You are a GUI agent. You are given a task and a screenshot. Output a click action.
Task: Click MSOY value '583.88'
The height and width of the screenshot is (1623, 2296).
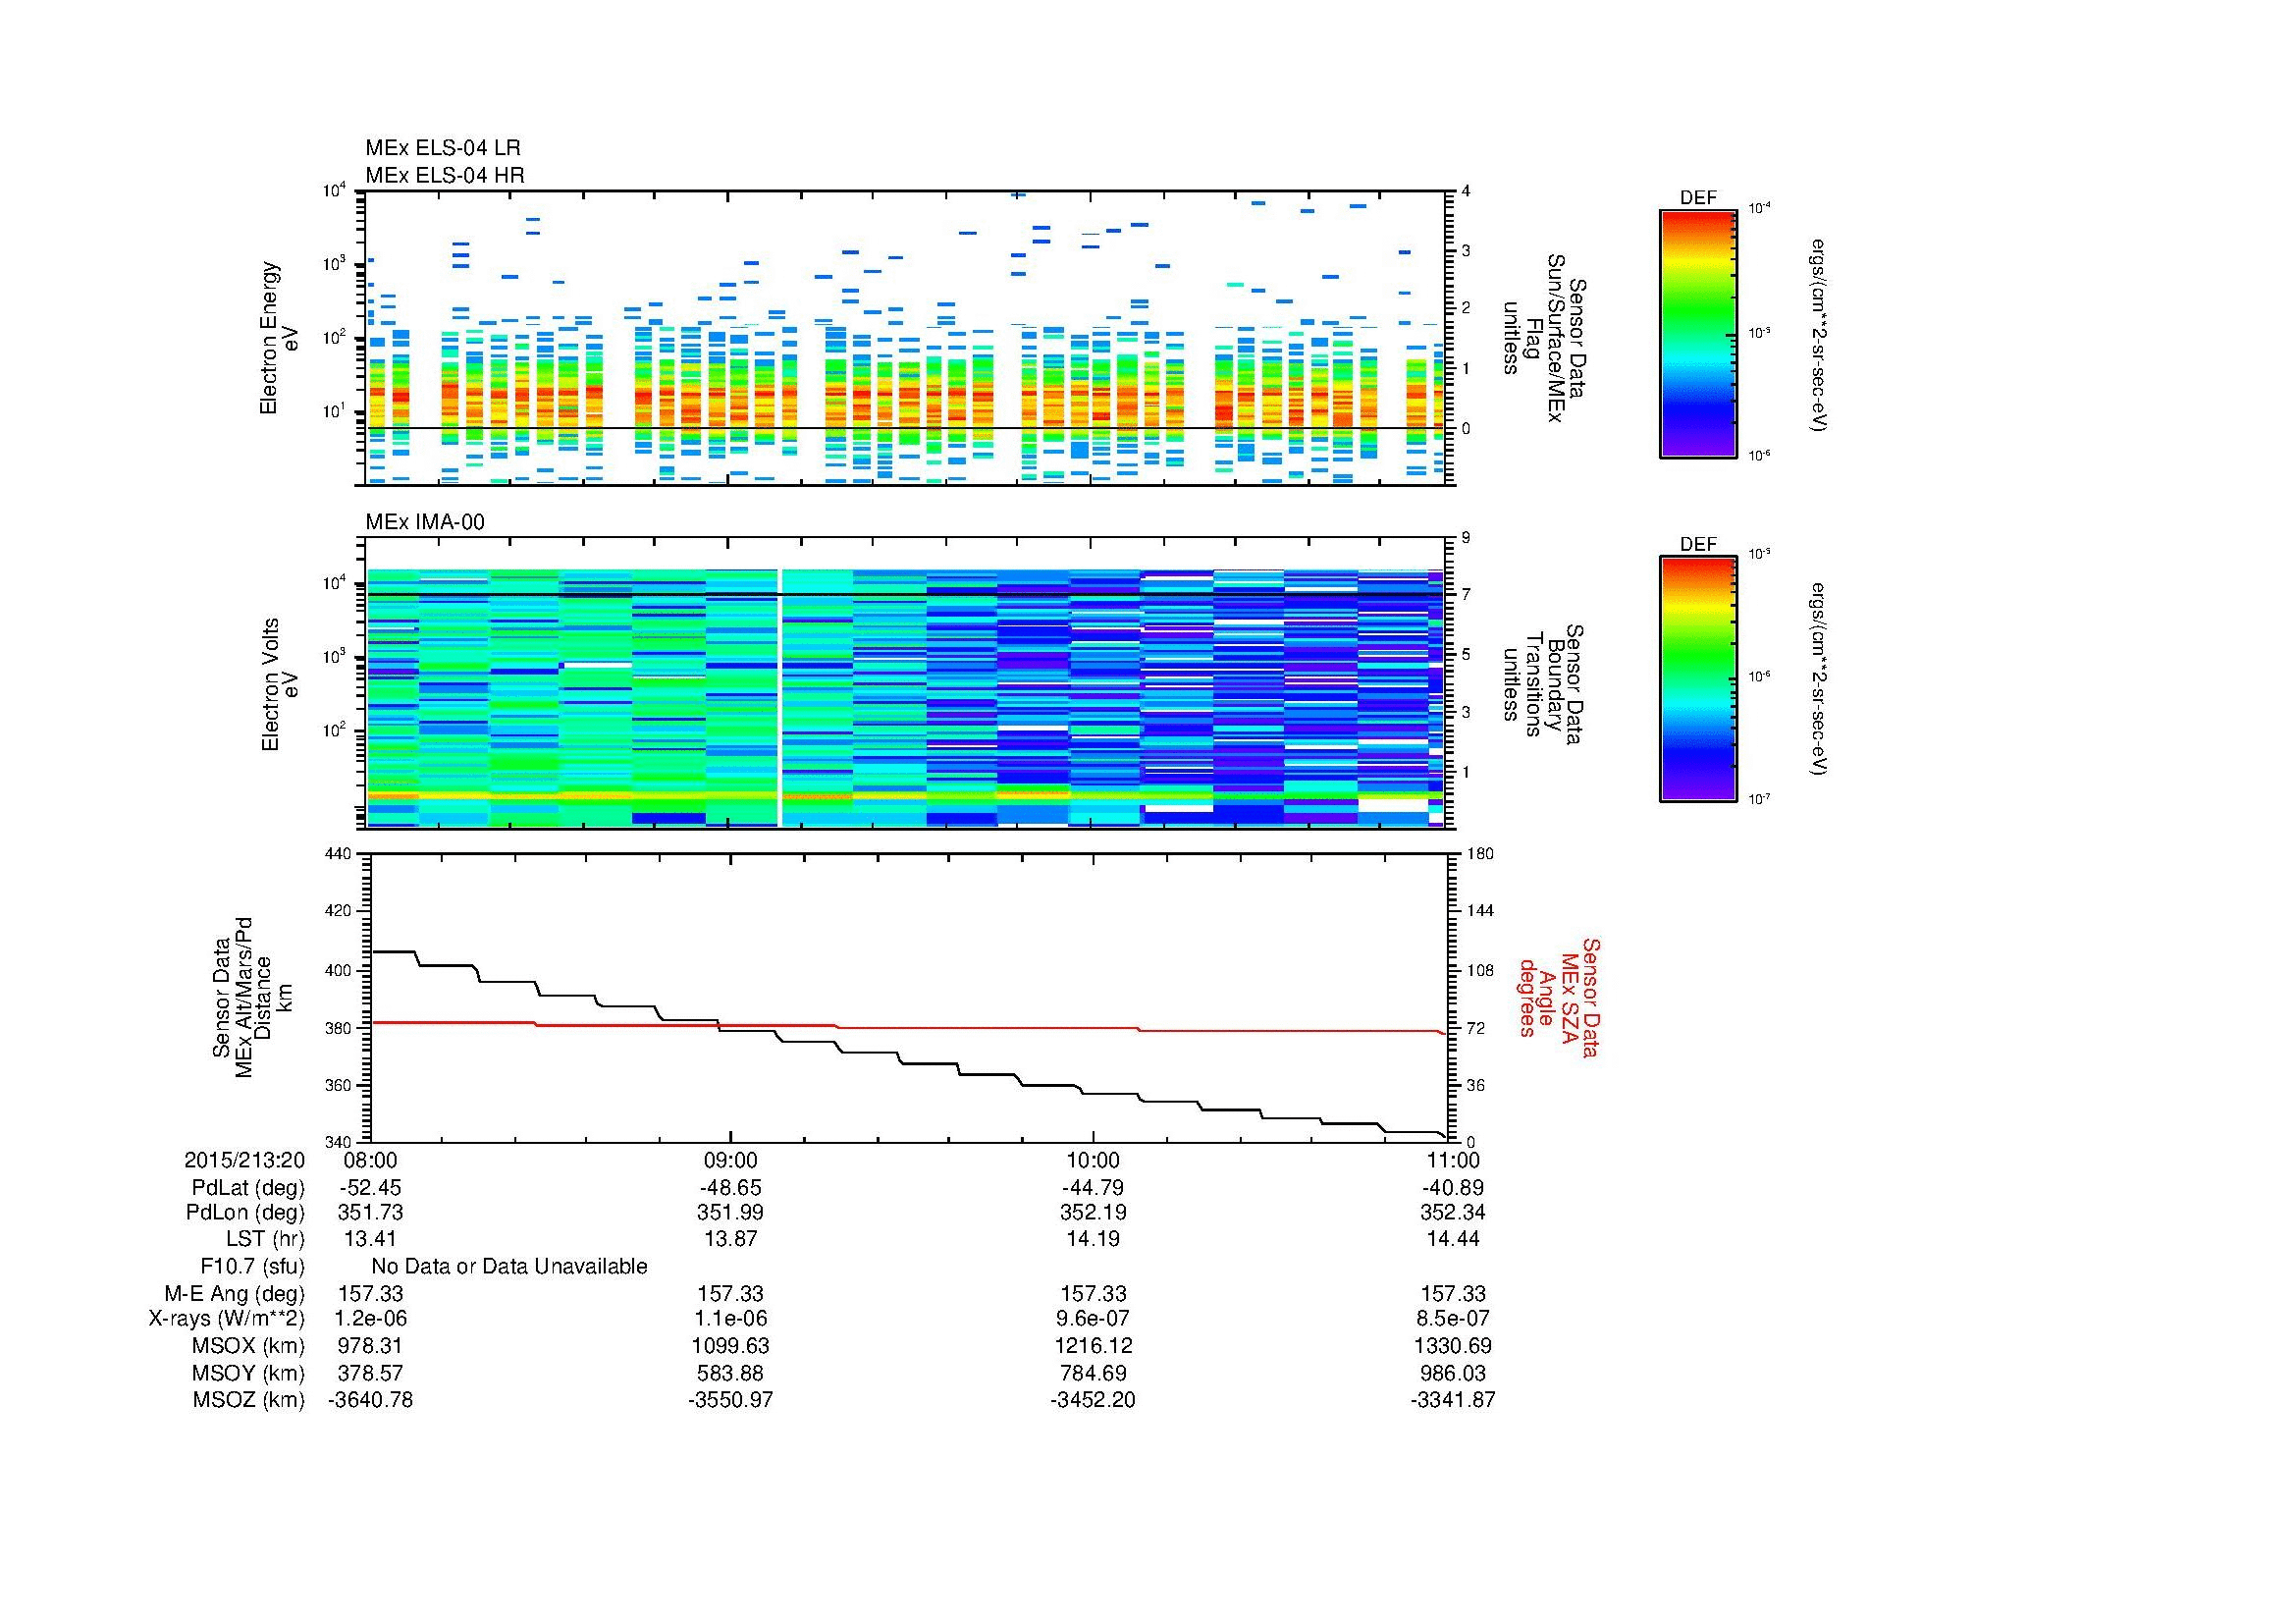point(731,1373)
